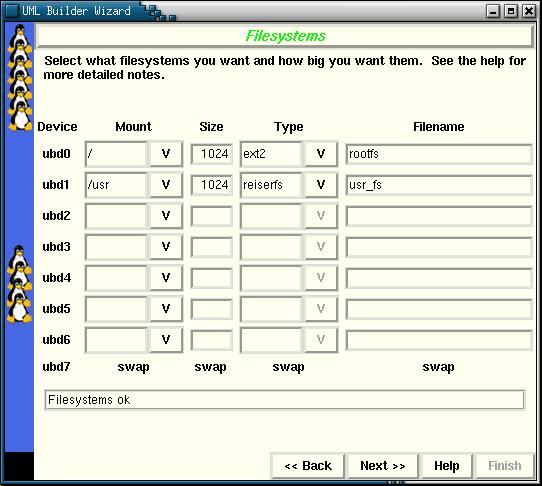542x486 pixels.
Task: Proceed with the Next >> button
Action: coord(383,466)
